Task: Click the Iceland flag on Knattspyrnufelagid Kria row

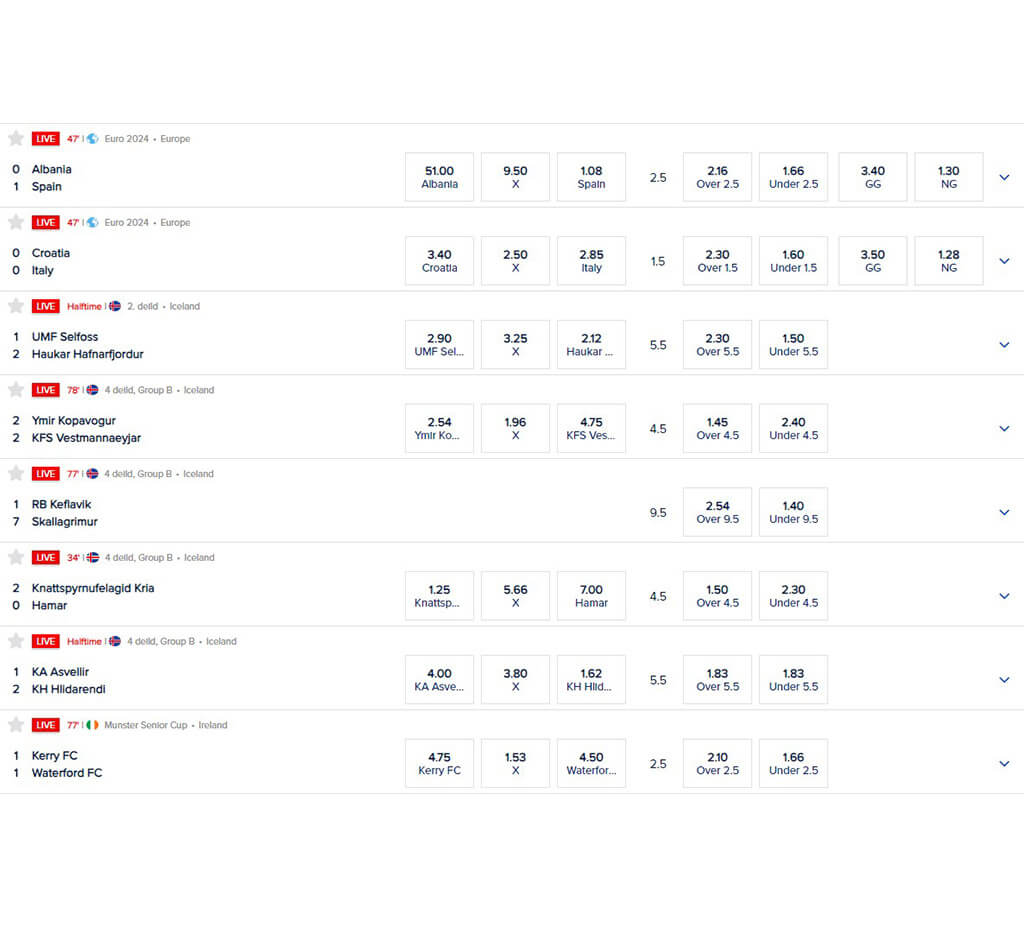Action: [93, 558]
